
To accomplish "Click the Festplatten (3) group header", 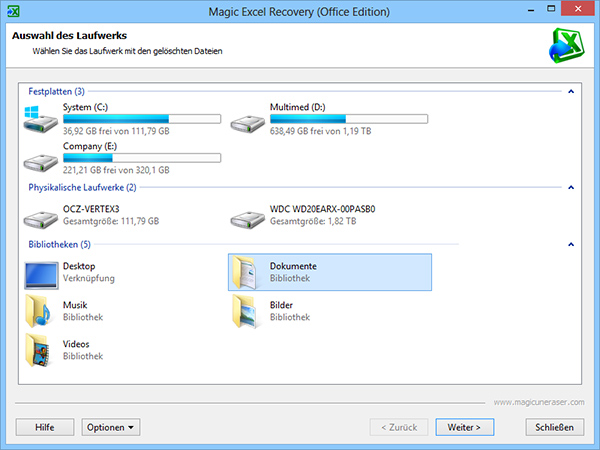I will (x=56, y=91).
